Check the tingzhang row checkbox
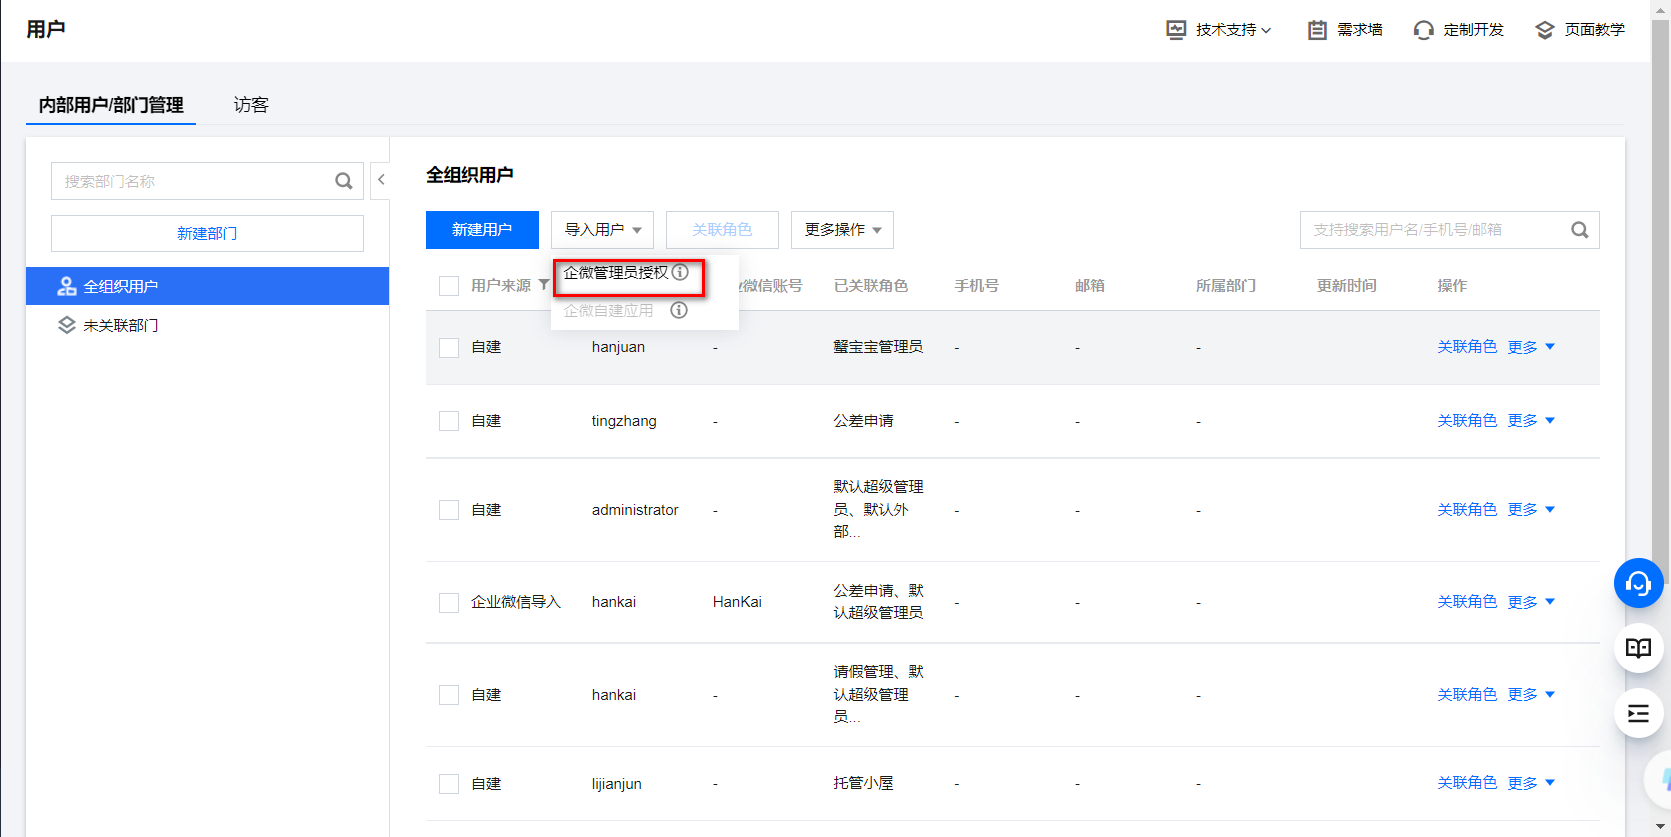This screenshot has width=1671, height=837. tap(449, 421)
